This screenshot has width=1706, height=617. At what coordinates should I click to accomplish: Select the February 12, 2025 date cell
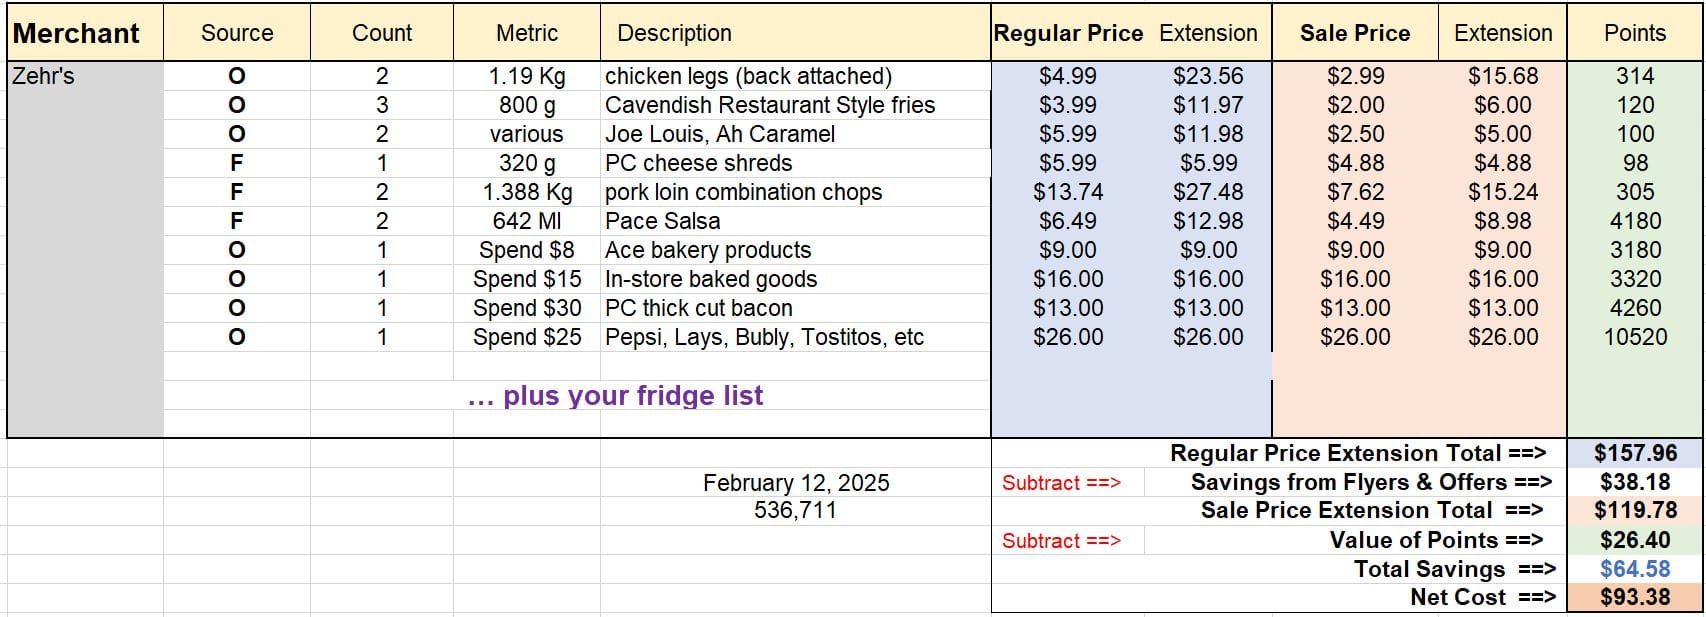[x=795, y=483]
